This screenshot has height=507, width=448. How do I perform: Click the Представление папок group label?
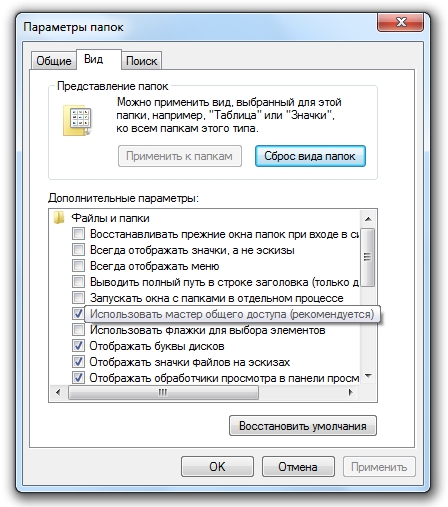tap(113, 86)
